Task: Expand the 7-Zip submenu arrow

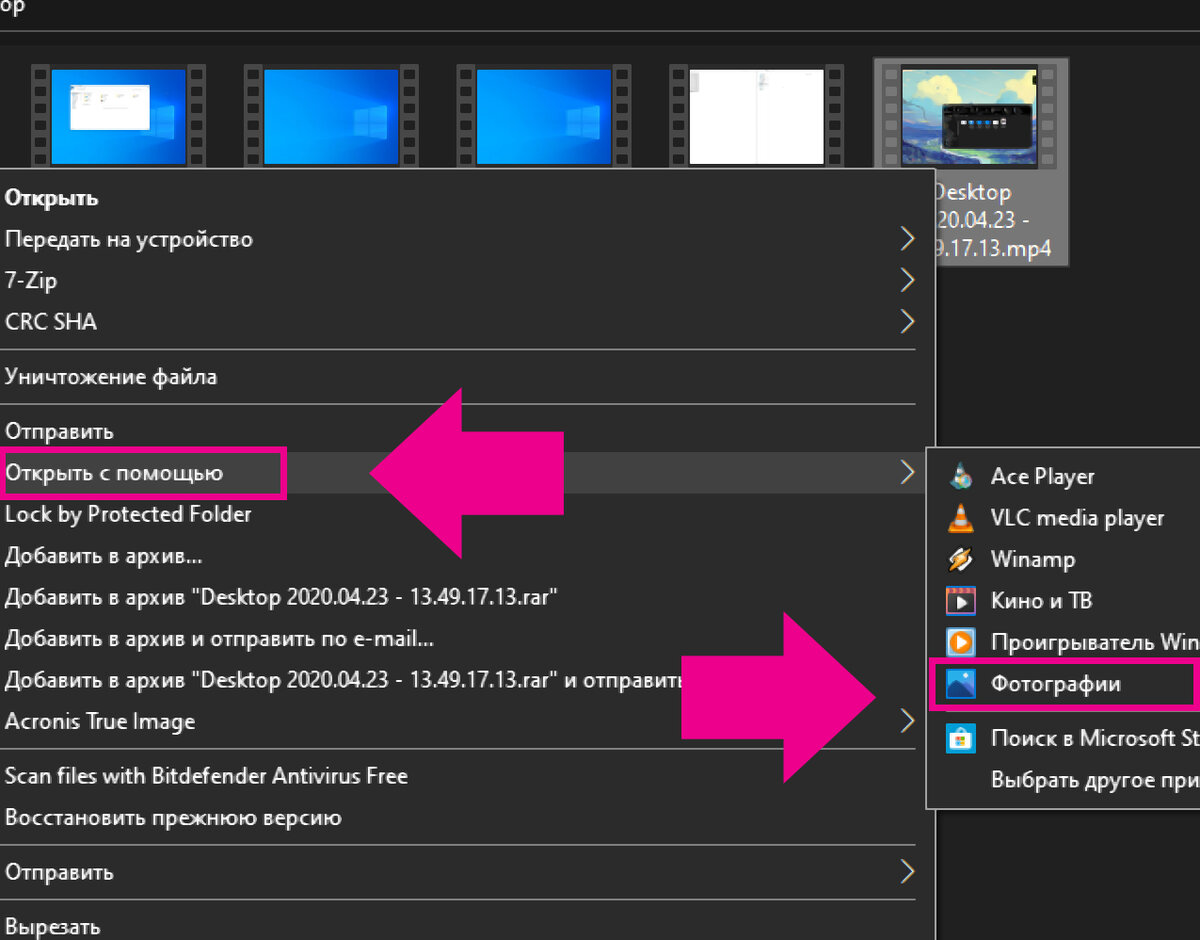Action: [907, 280]
